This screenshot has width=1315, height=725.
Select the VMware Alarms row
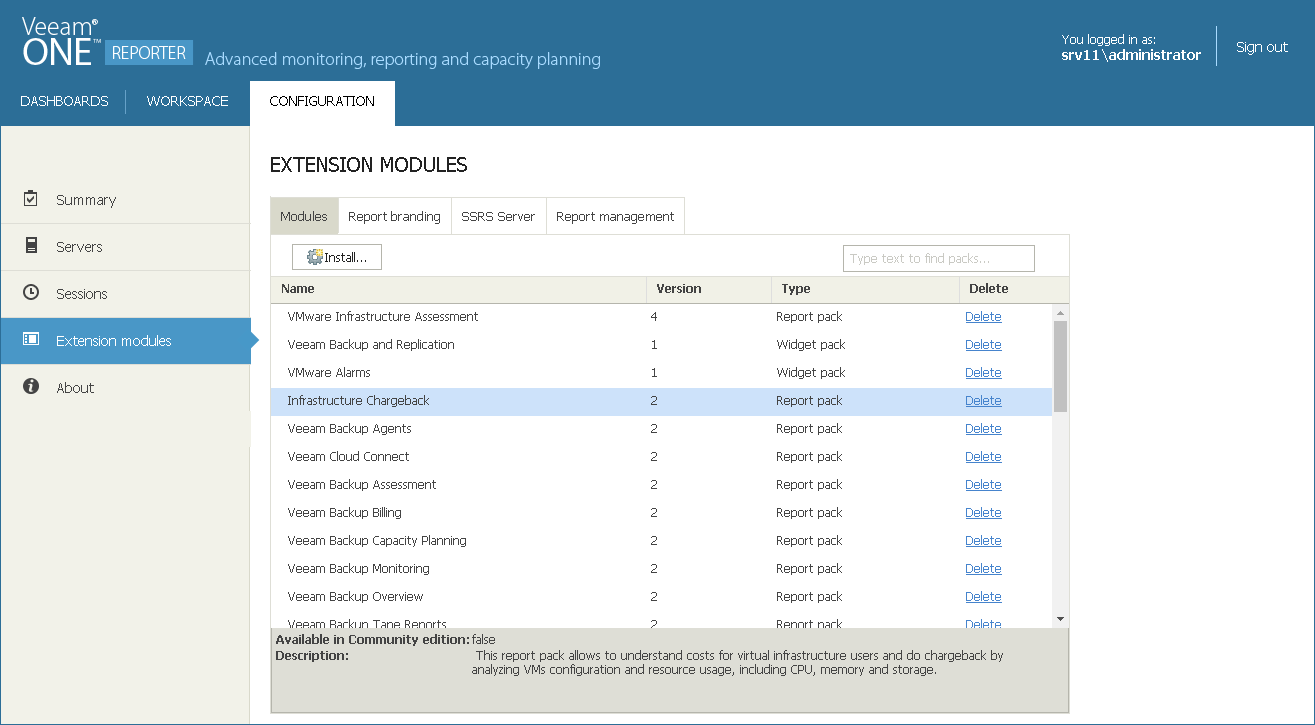click(x=661, y=373)
